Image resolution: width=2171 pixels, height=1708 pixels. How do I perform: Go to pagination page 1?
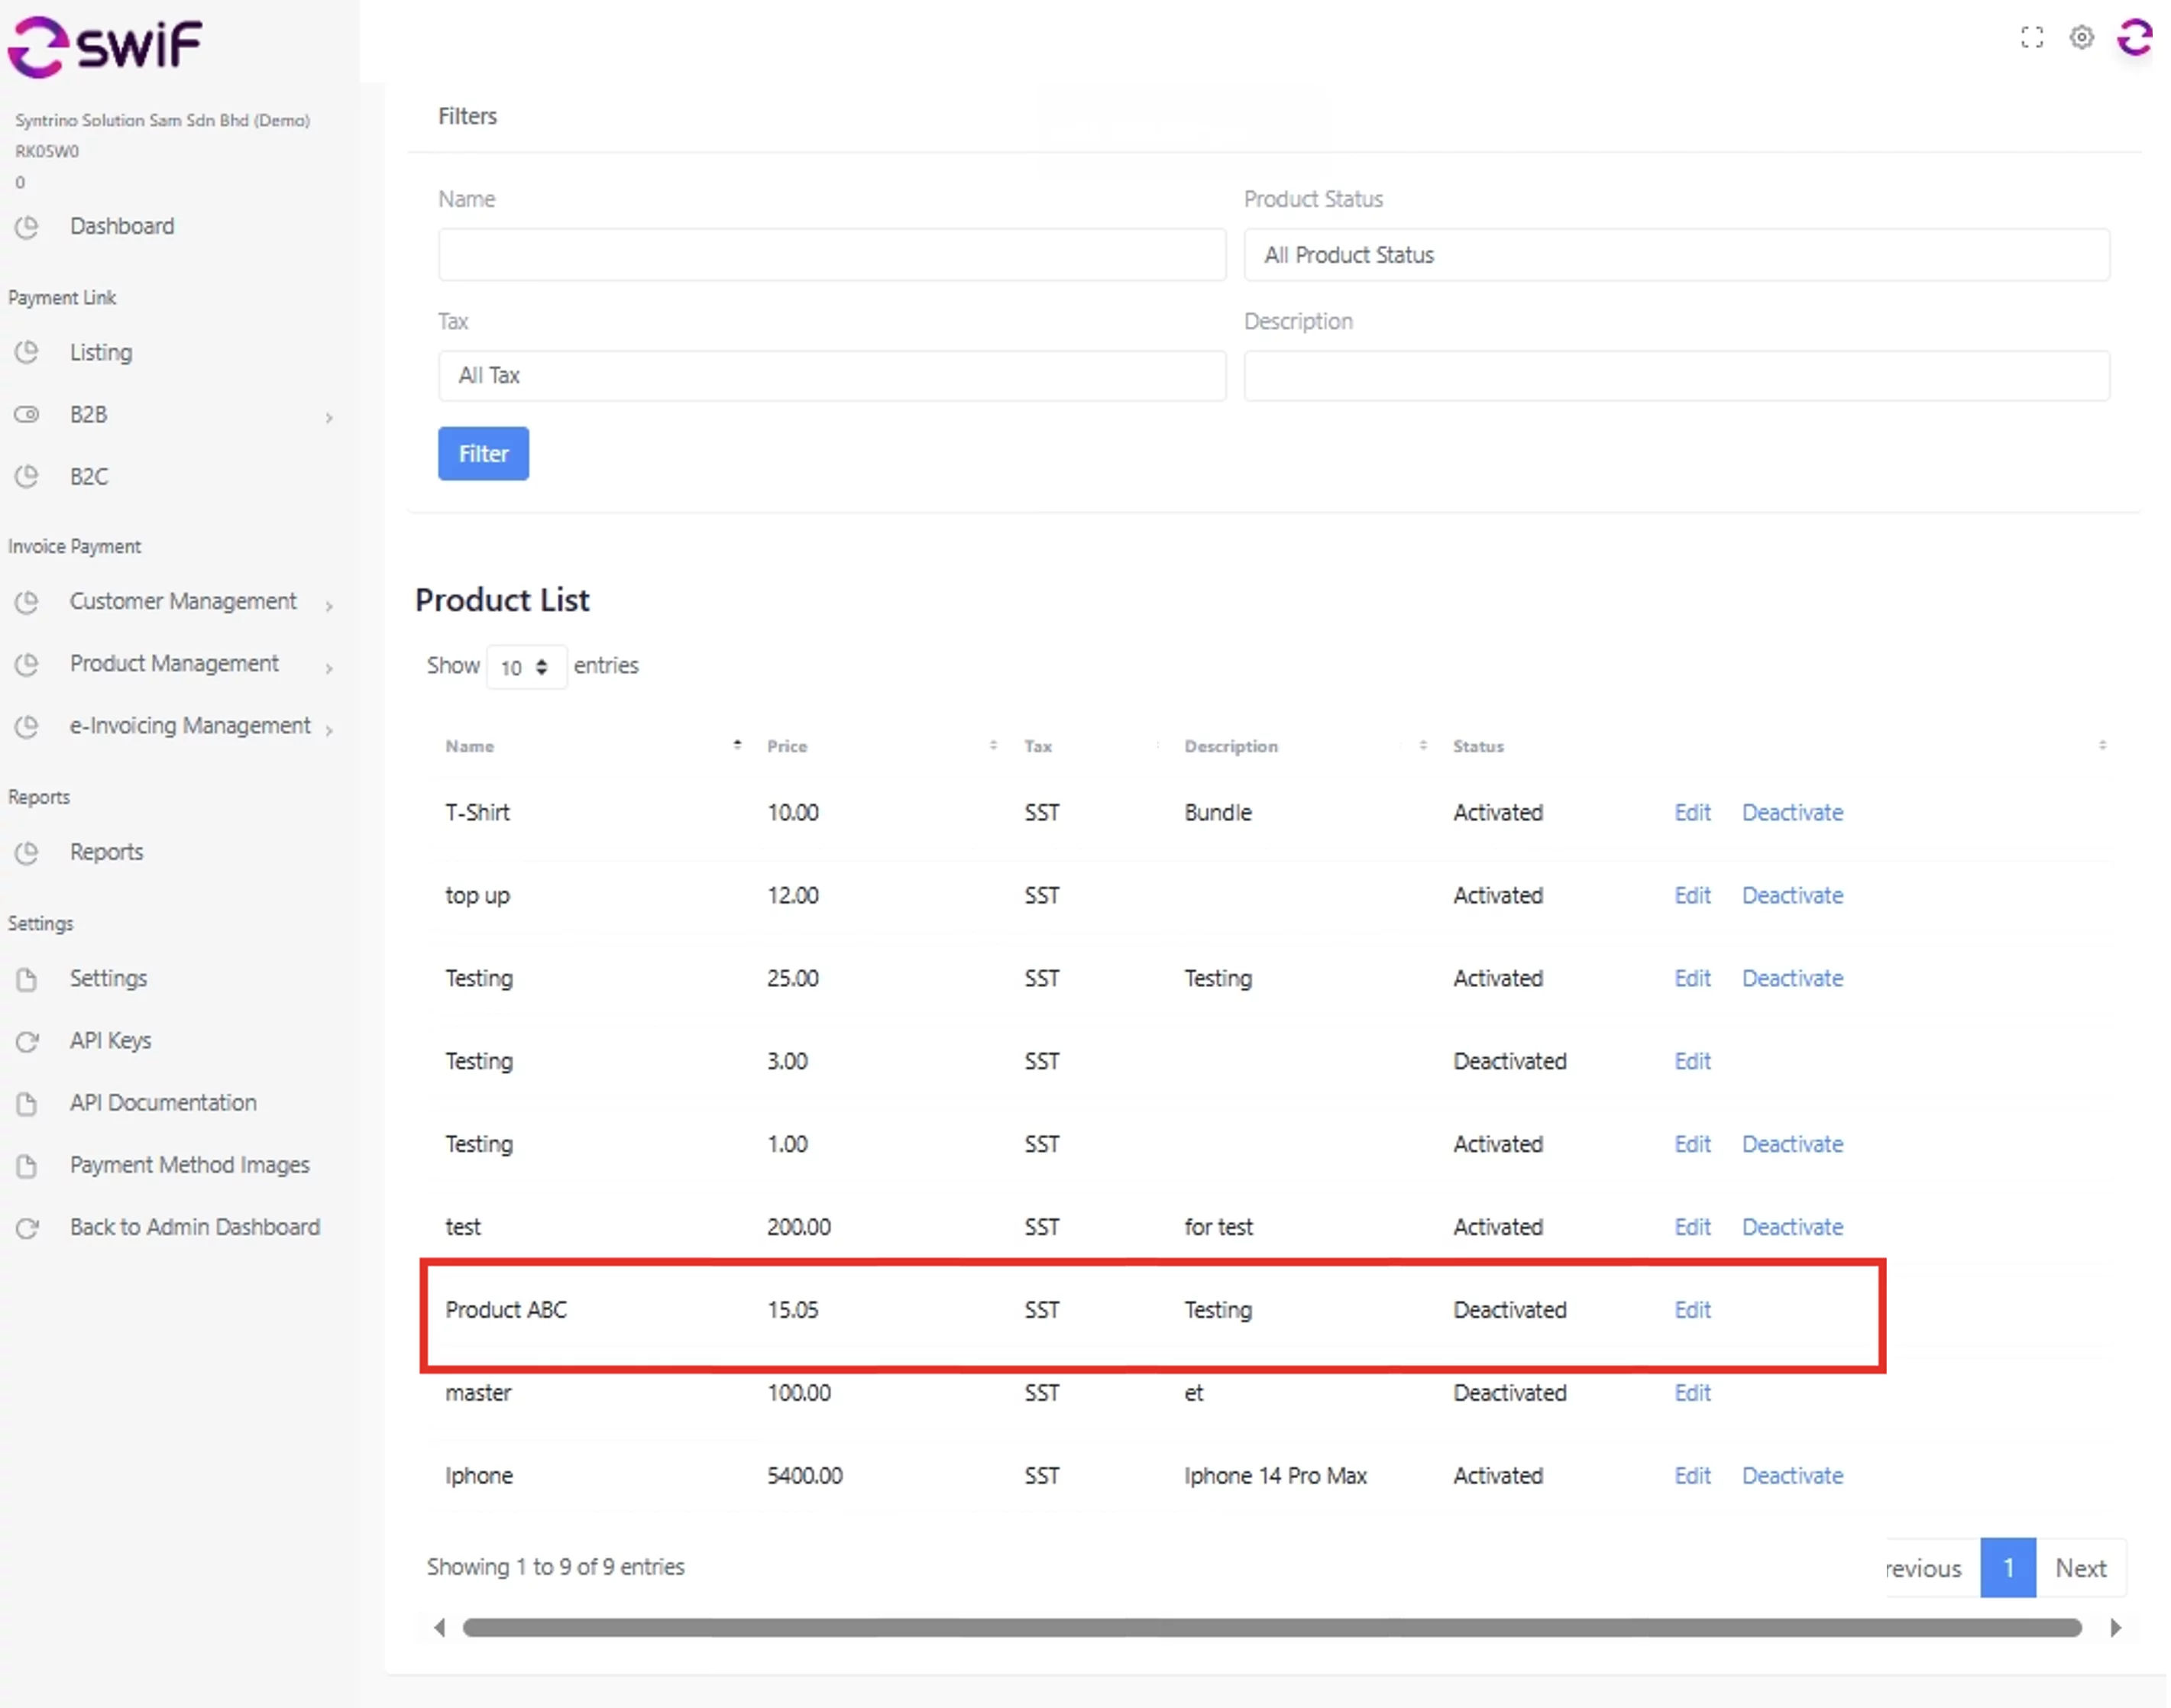tap(2007, 1568)
